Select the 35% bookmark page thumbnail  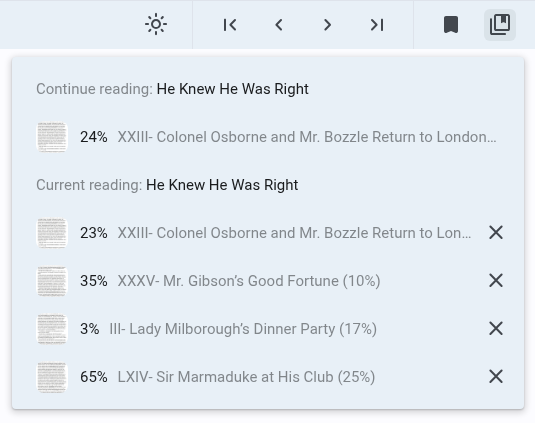click(52, 281)
